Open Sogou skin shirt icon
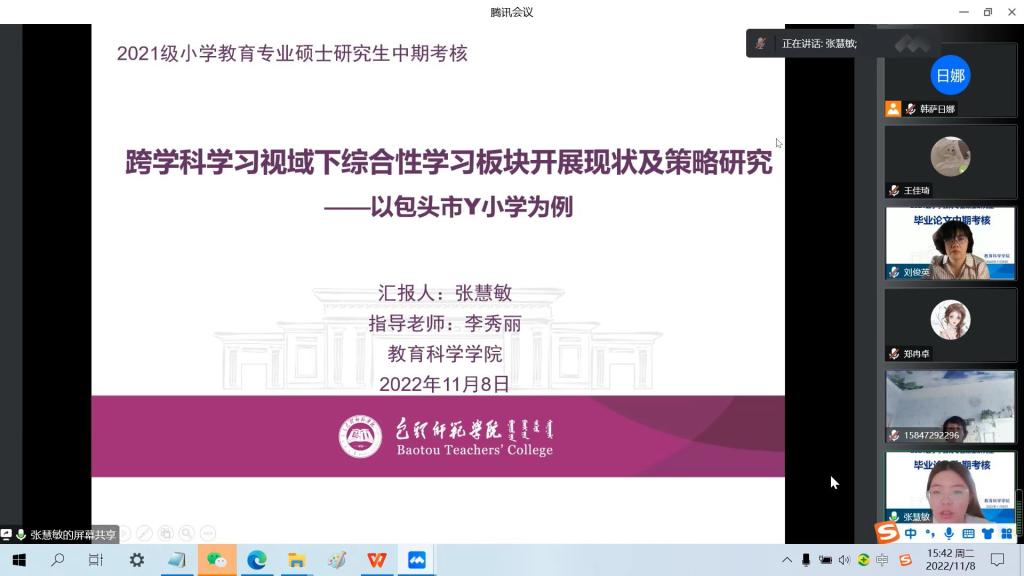Screen dimensions: 1024x576 [988, 534]
